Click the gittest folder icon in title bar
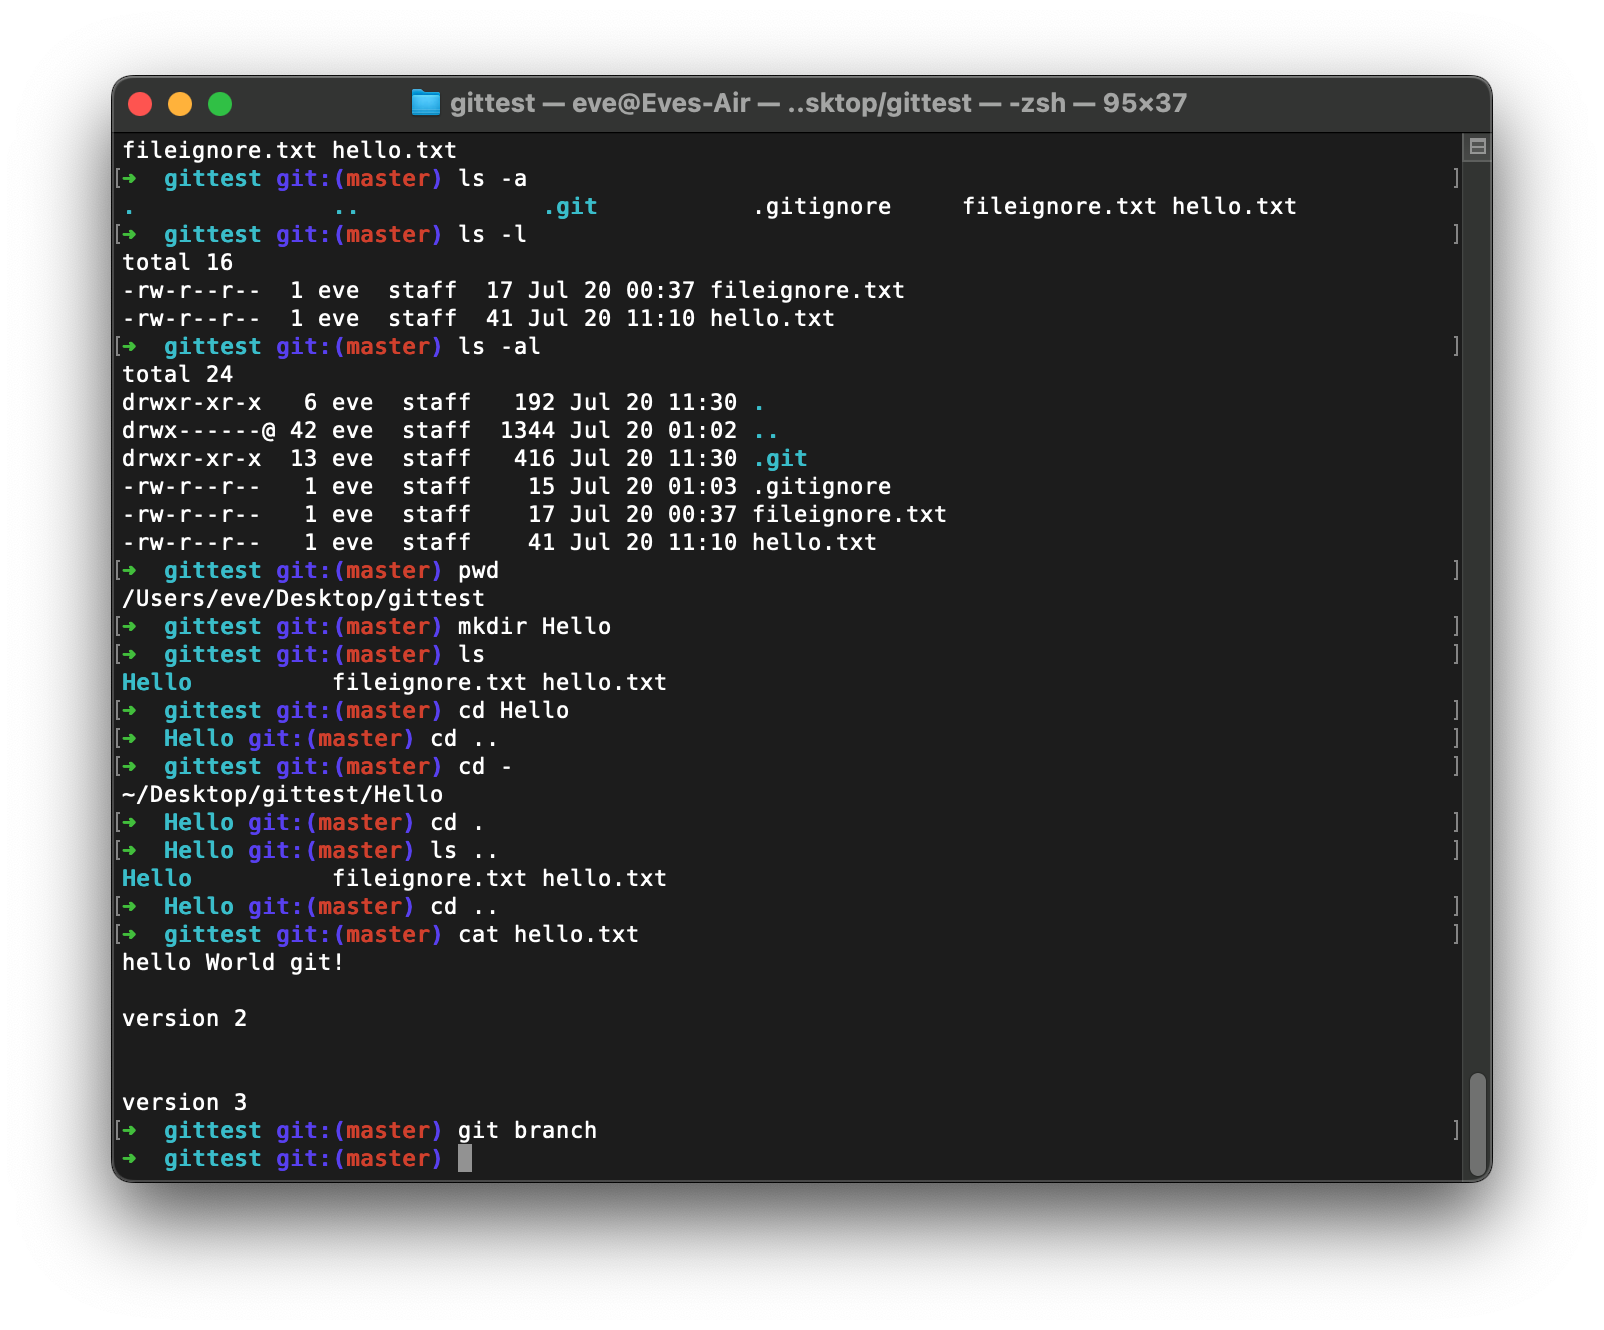1604x1330 pixels. (426, 103)
